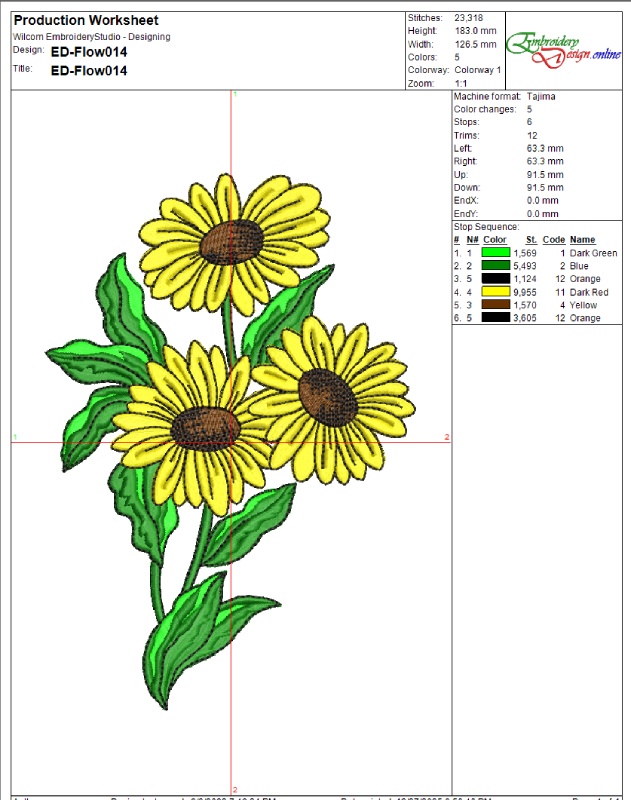631x800 pixels.
Task: Click the top sunflower's brown center
Action: [x=233, y=241]
